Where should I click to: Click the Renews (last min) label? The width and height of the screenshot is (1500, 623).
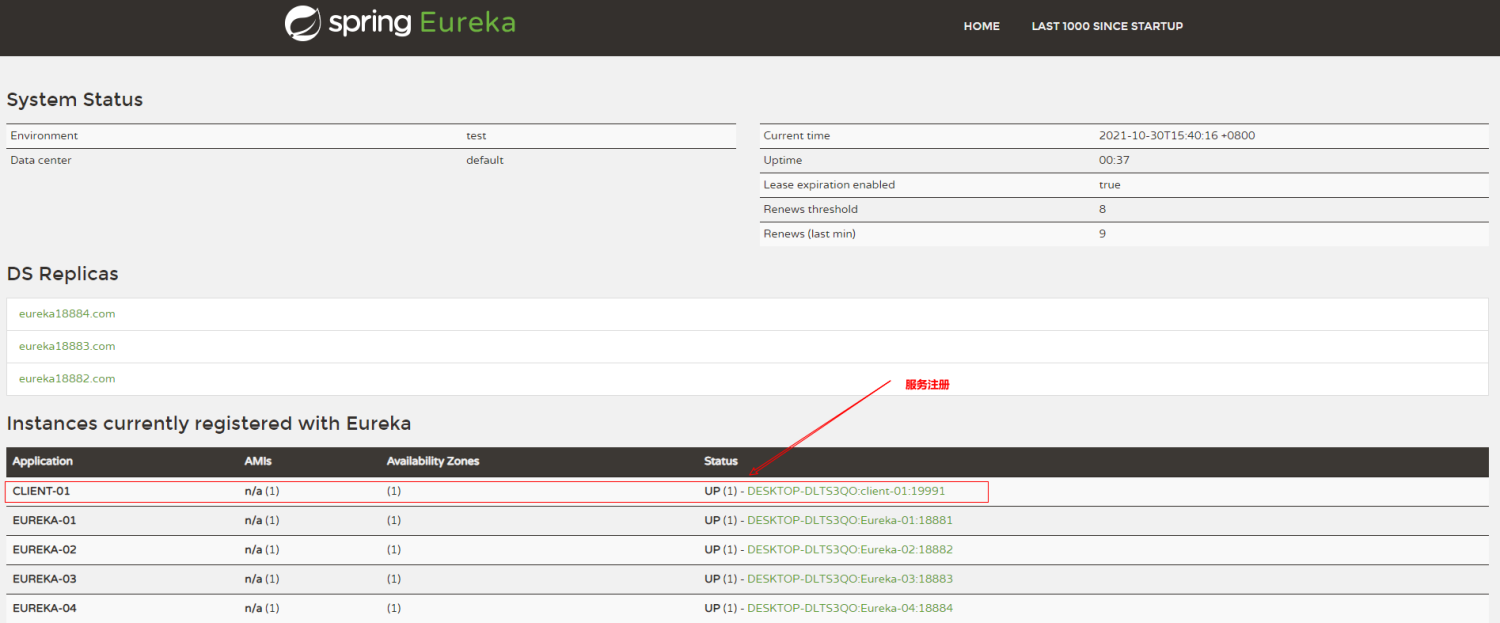[x=810, y=234]
